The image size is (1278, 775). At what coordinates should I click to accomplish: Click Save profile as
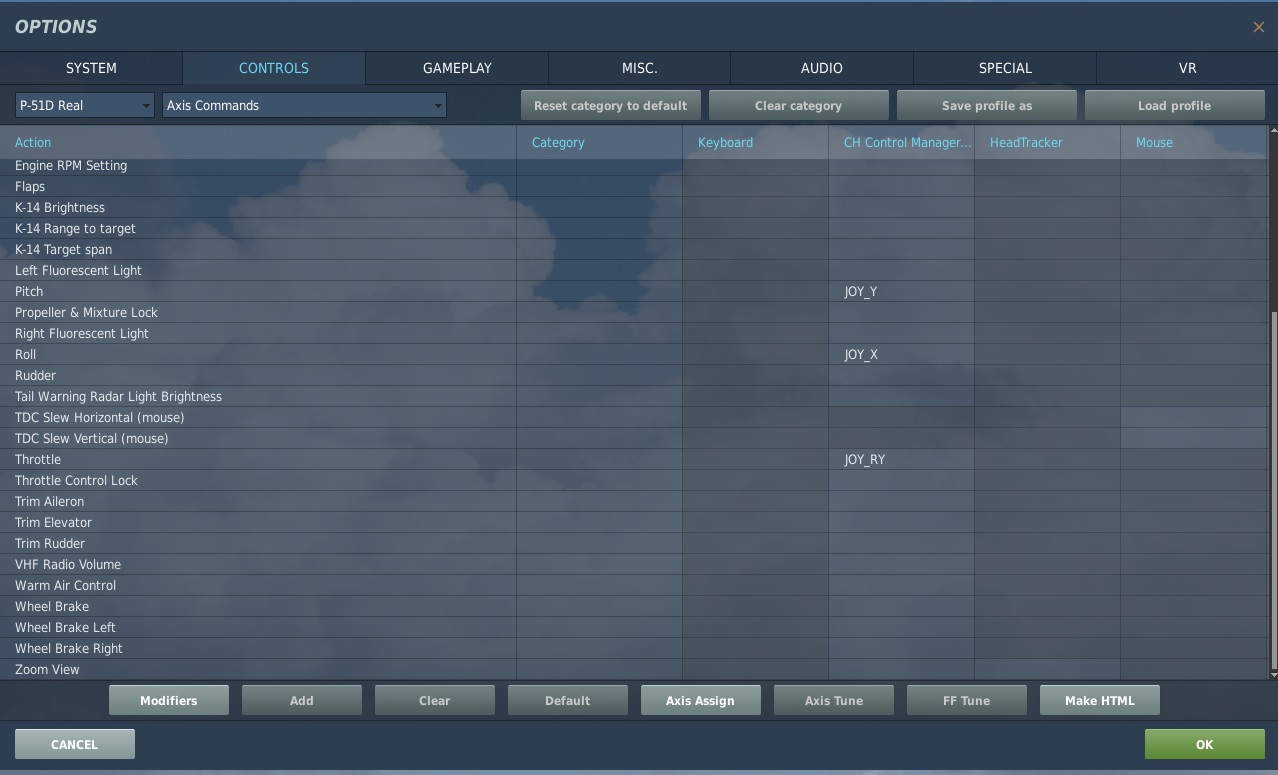pos(986,105)
